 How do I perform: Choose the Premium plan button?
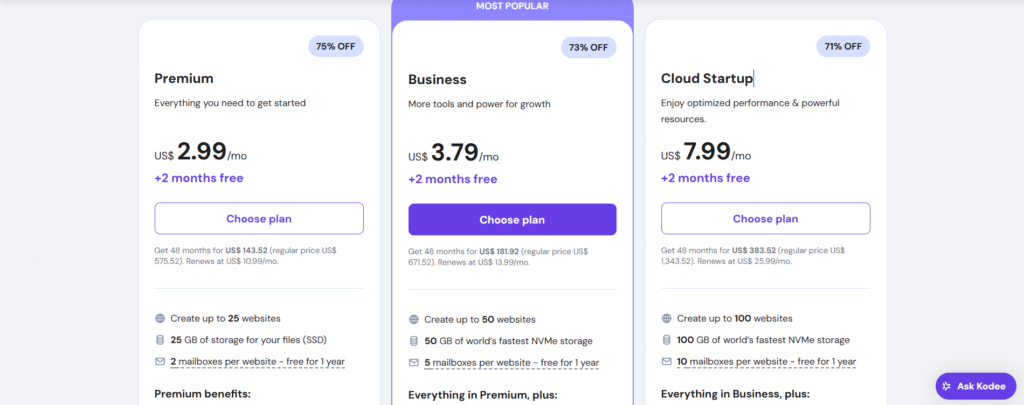coord(259,219)
